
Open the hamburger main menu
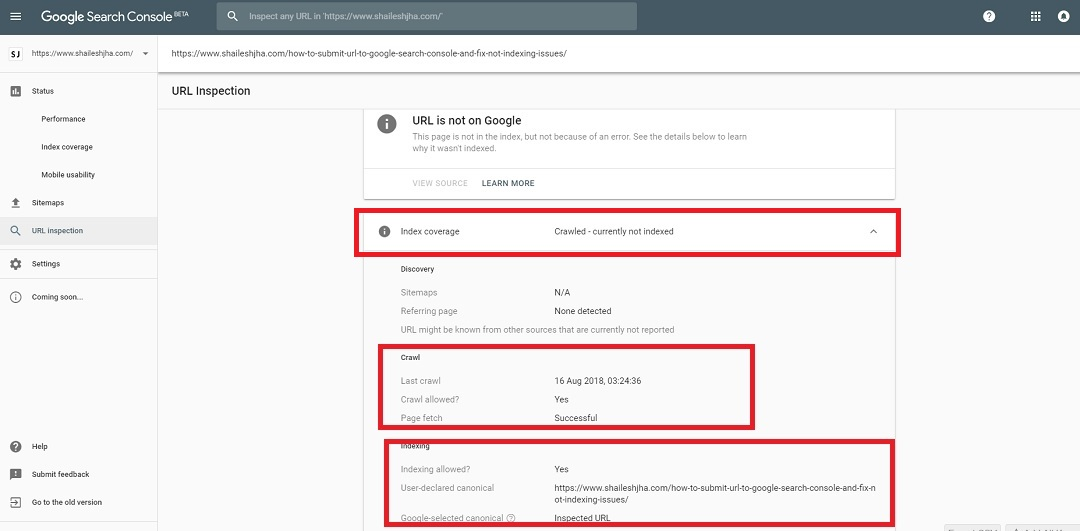click(x=15, y=17)
